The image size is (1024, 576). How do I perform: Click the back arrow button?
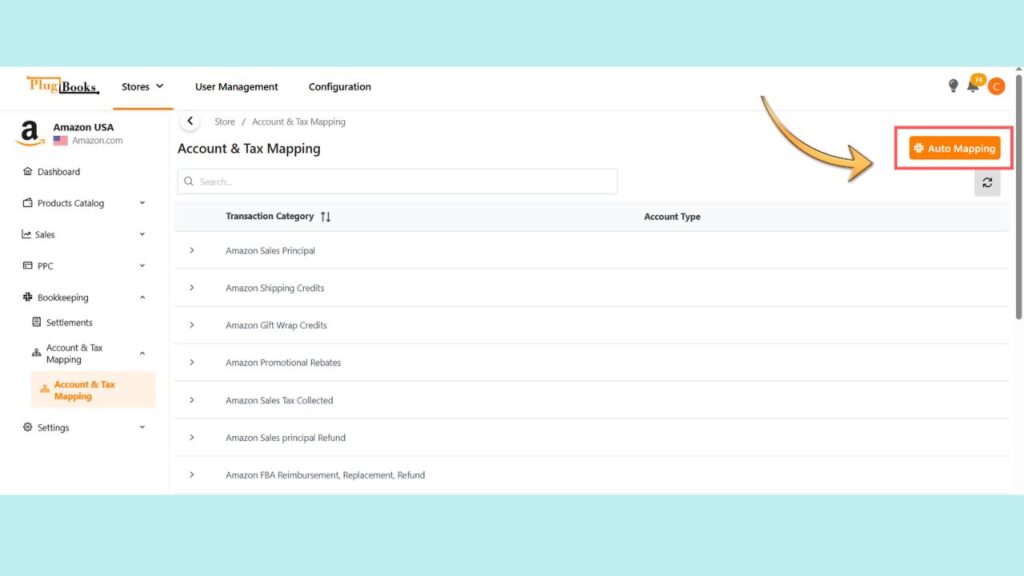(190, 121)
